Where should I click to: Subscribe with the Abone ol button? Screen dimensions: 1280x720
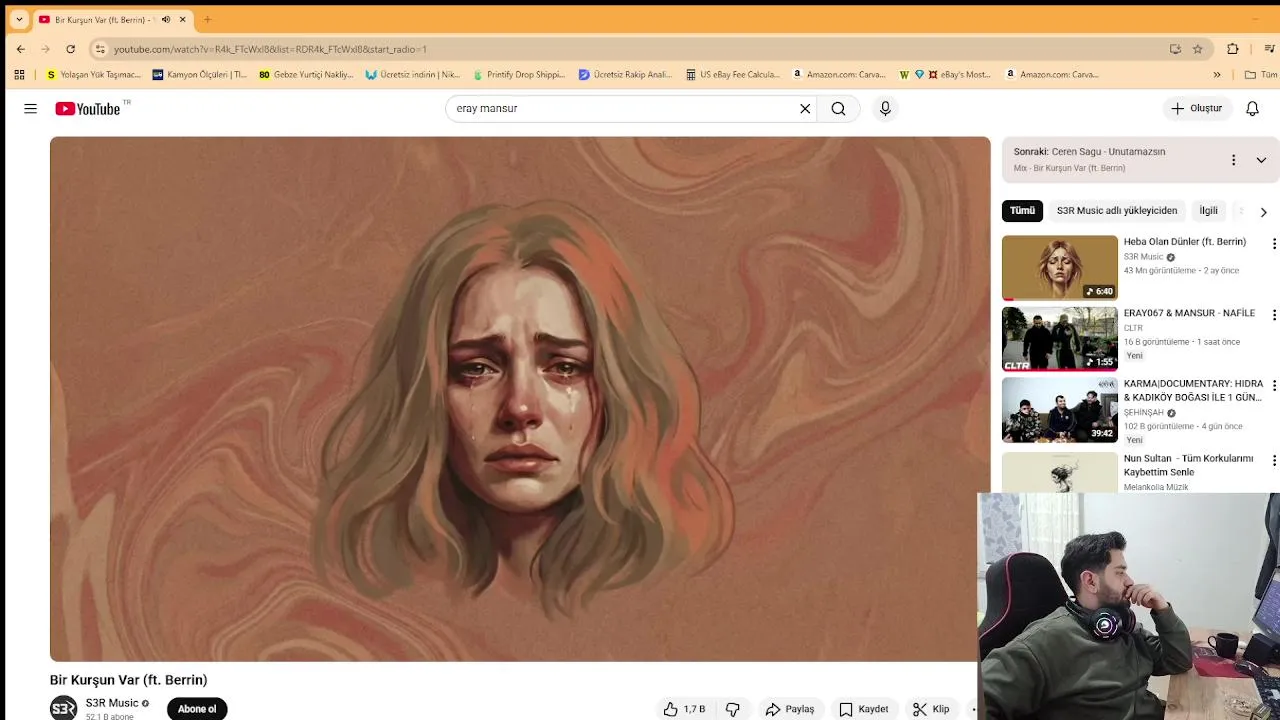pos(197,709)
